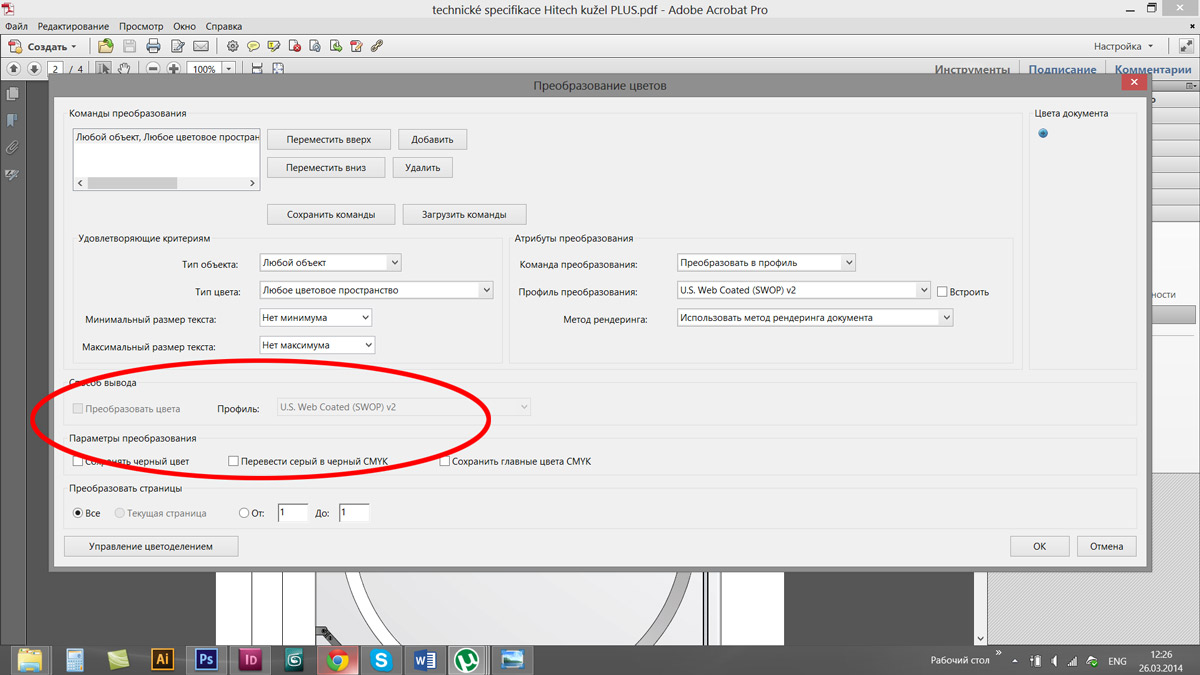Viewport: 1200px width, 675px height.
Task: Enable the Встроить checkbox
Action: 942,292
